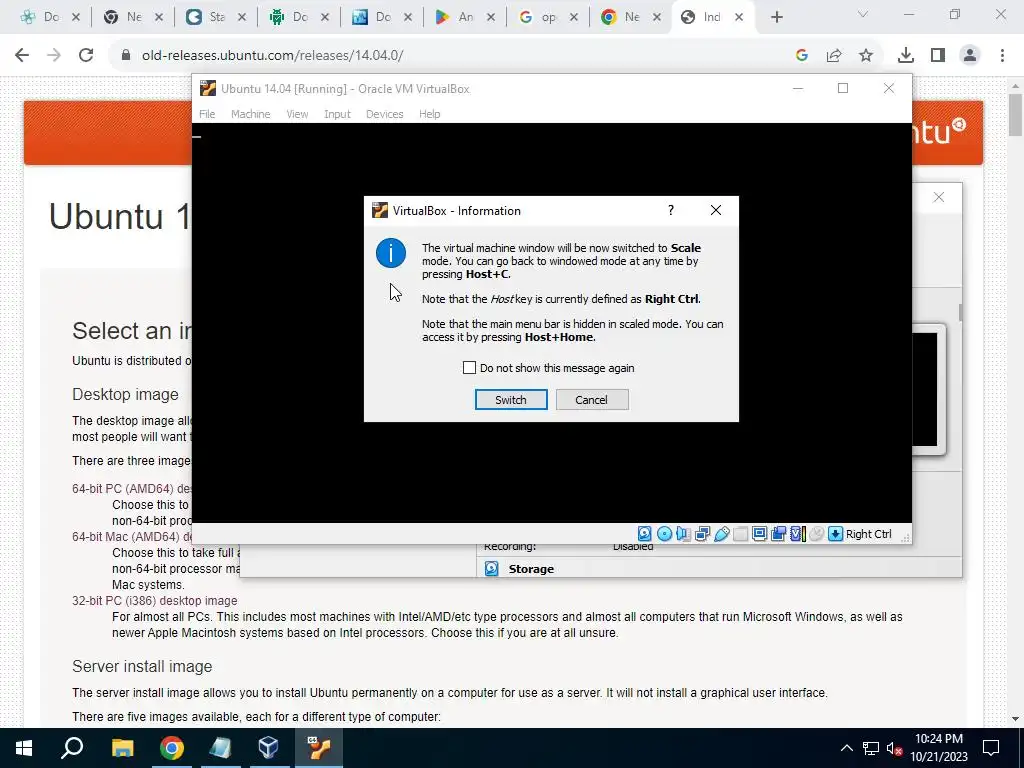Click muted volume icon in system tray
The height and width of the screenshot is (768, 1024).
[894, 748]
